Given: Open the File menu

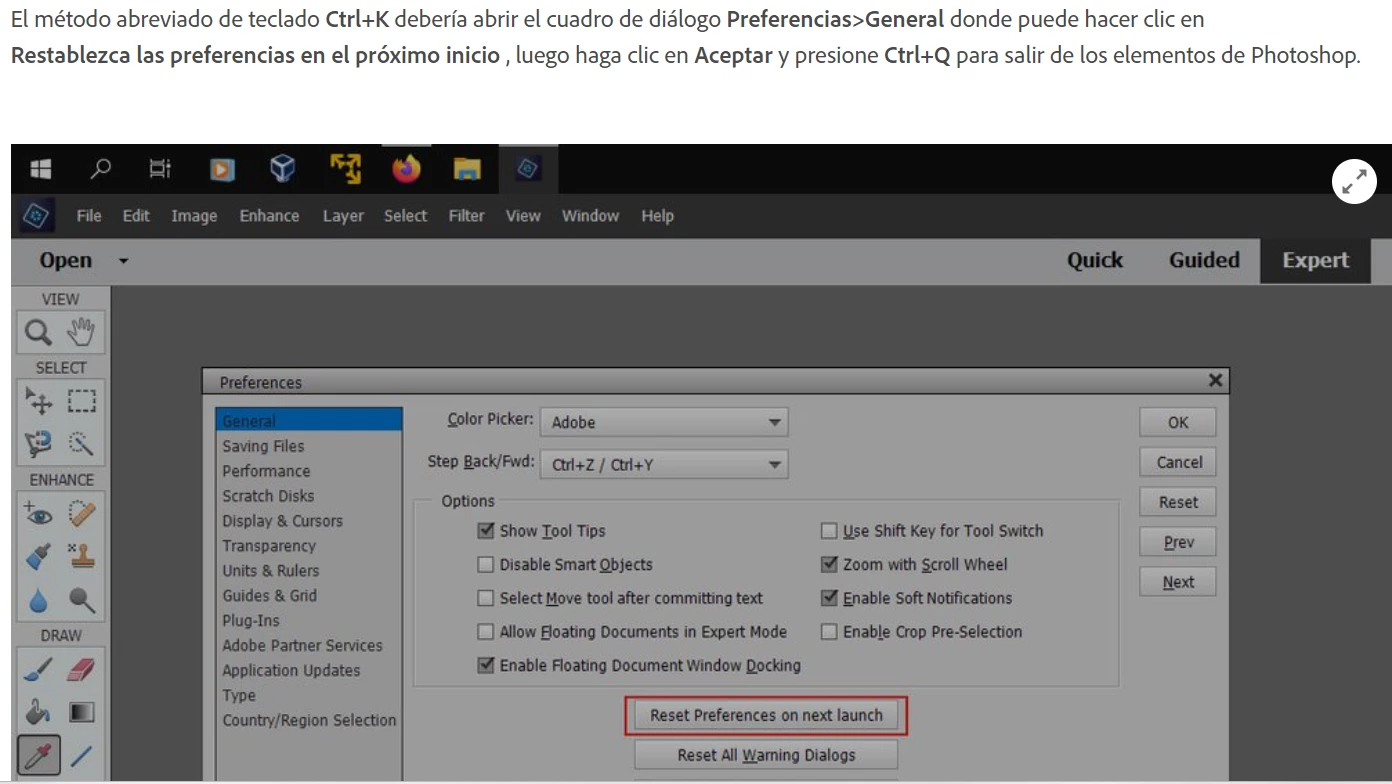Looking at the screenshot, I should [x=89, y=216].
